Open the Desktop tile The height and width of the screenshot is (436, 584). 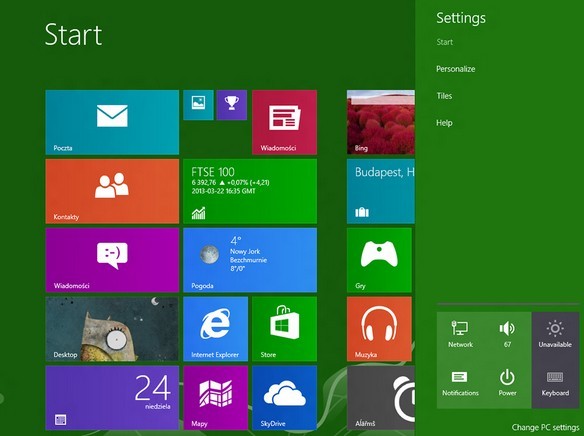[x=112, y=329]
